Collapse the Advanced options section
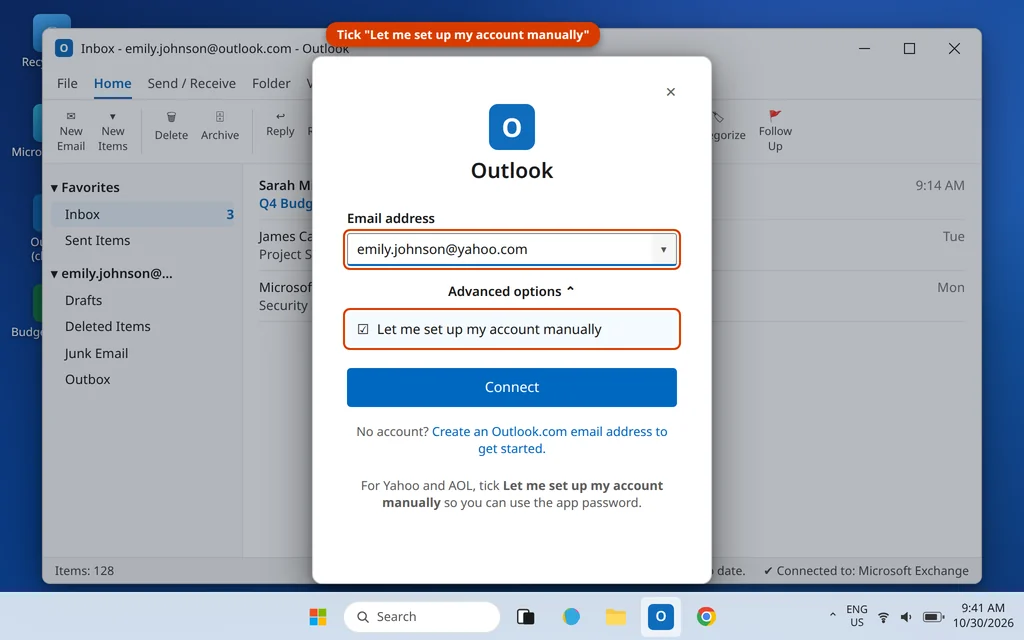 [x=511, y=291]
